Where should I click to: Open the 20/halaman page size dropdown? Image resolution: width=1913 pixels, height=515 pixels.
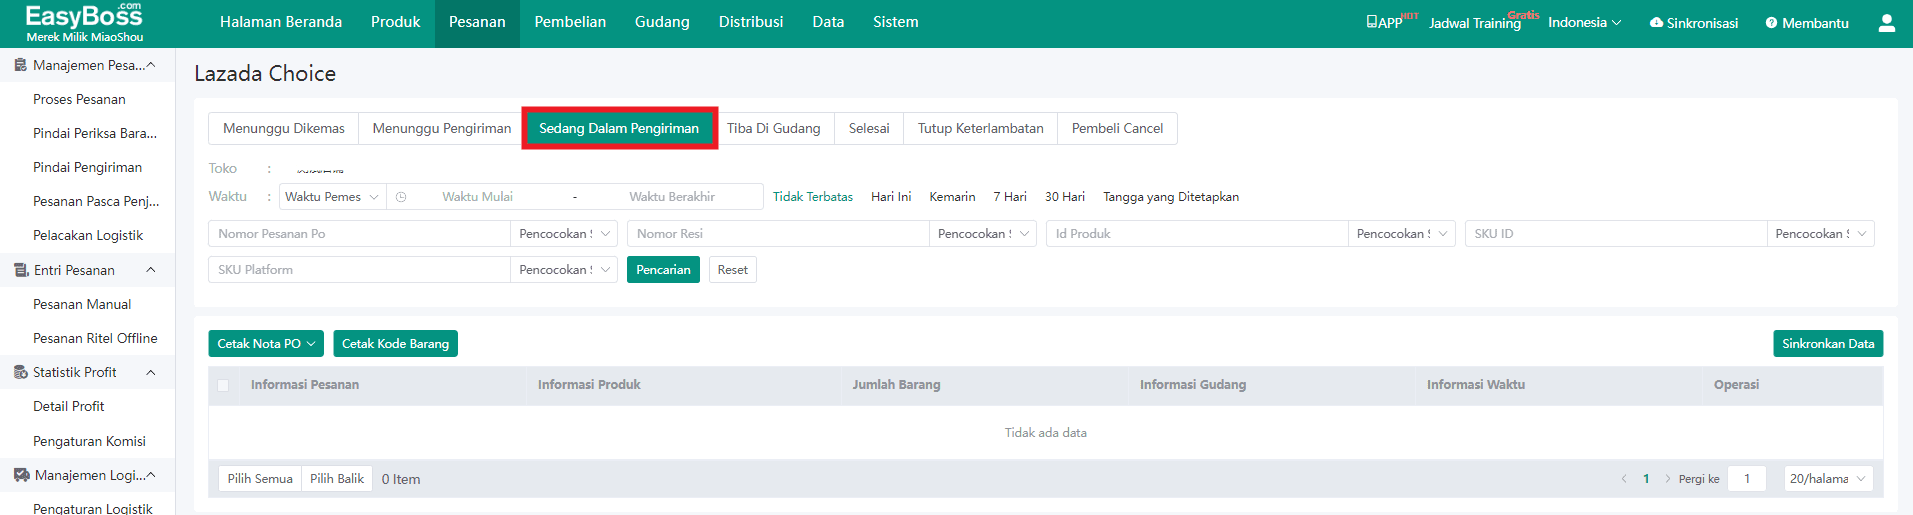coord(1828,479)
